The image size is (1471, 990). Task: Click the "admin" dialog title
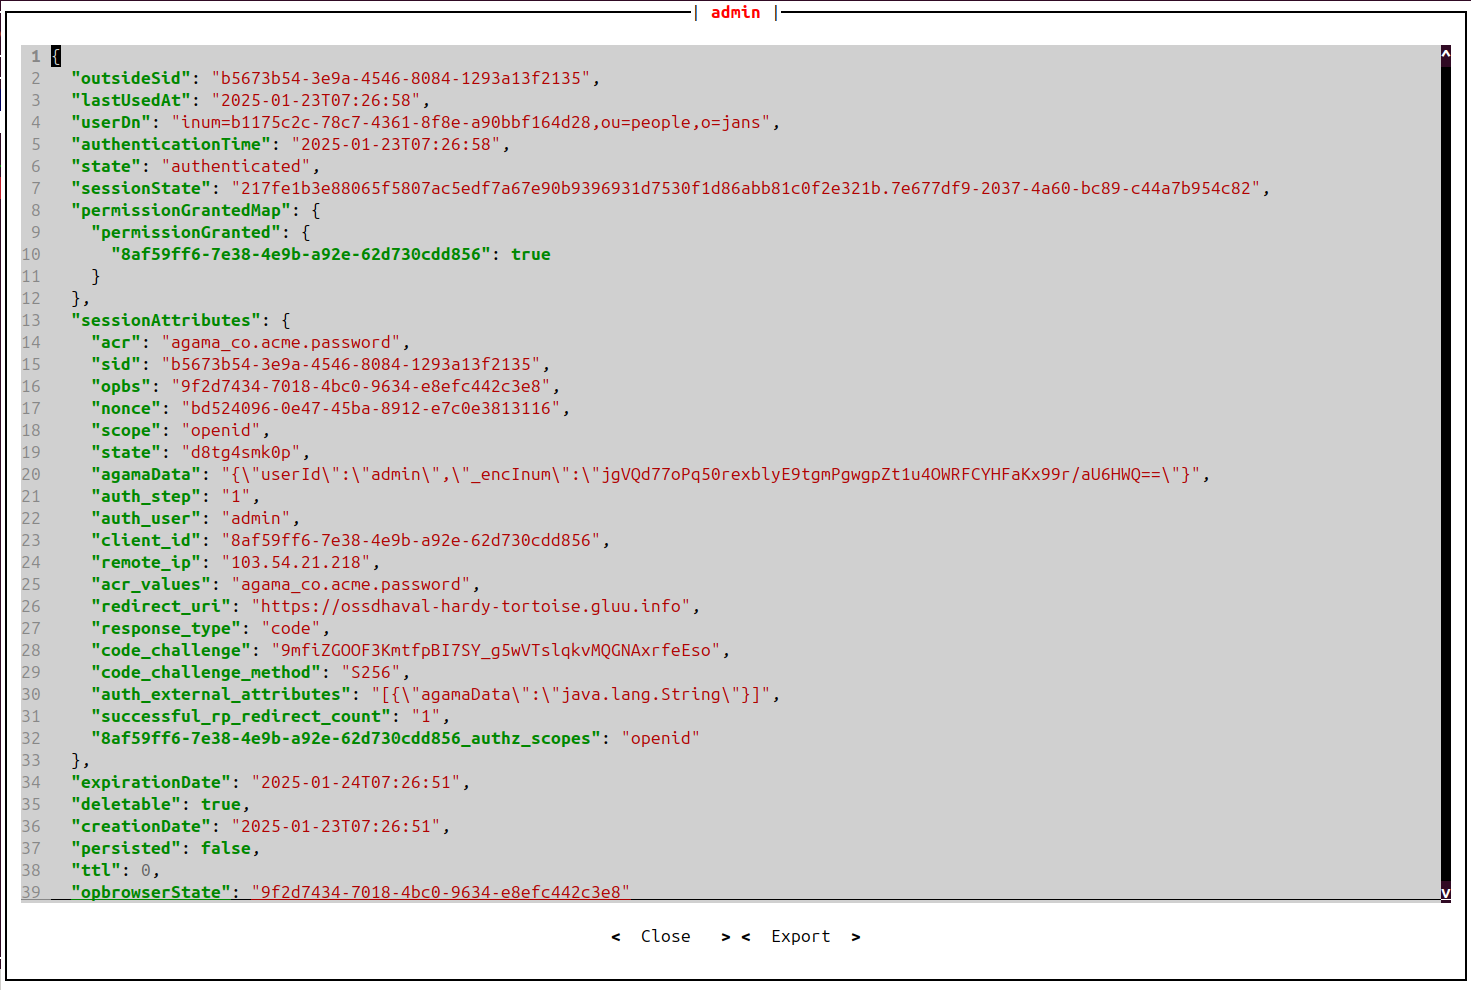click(x=735, y=12)
